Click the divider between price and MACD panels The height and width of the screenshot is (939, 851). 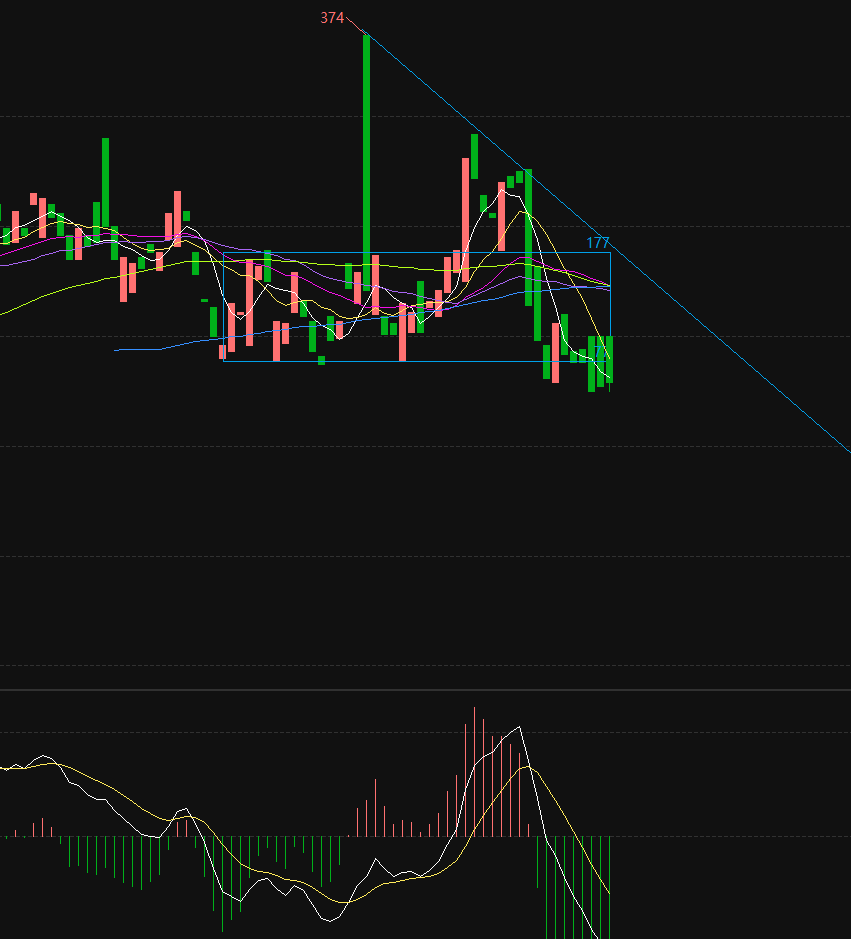coord(425,690)
